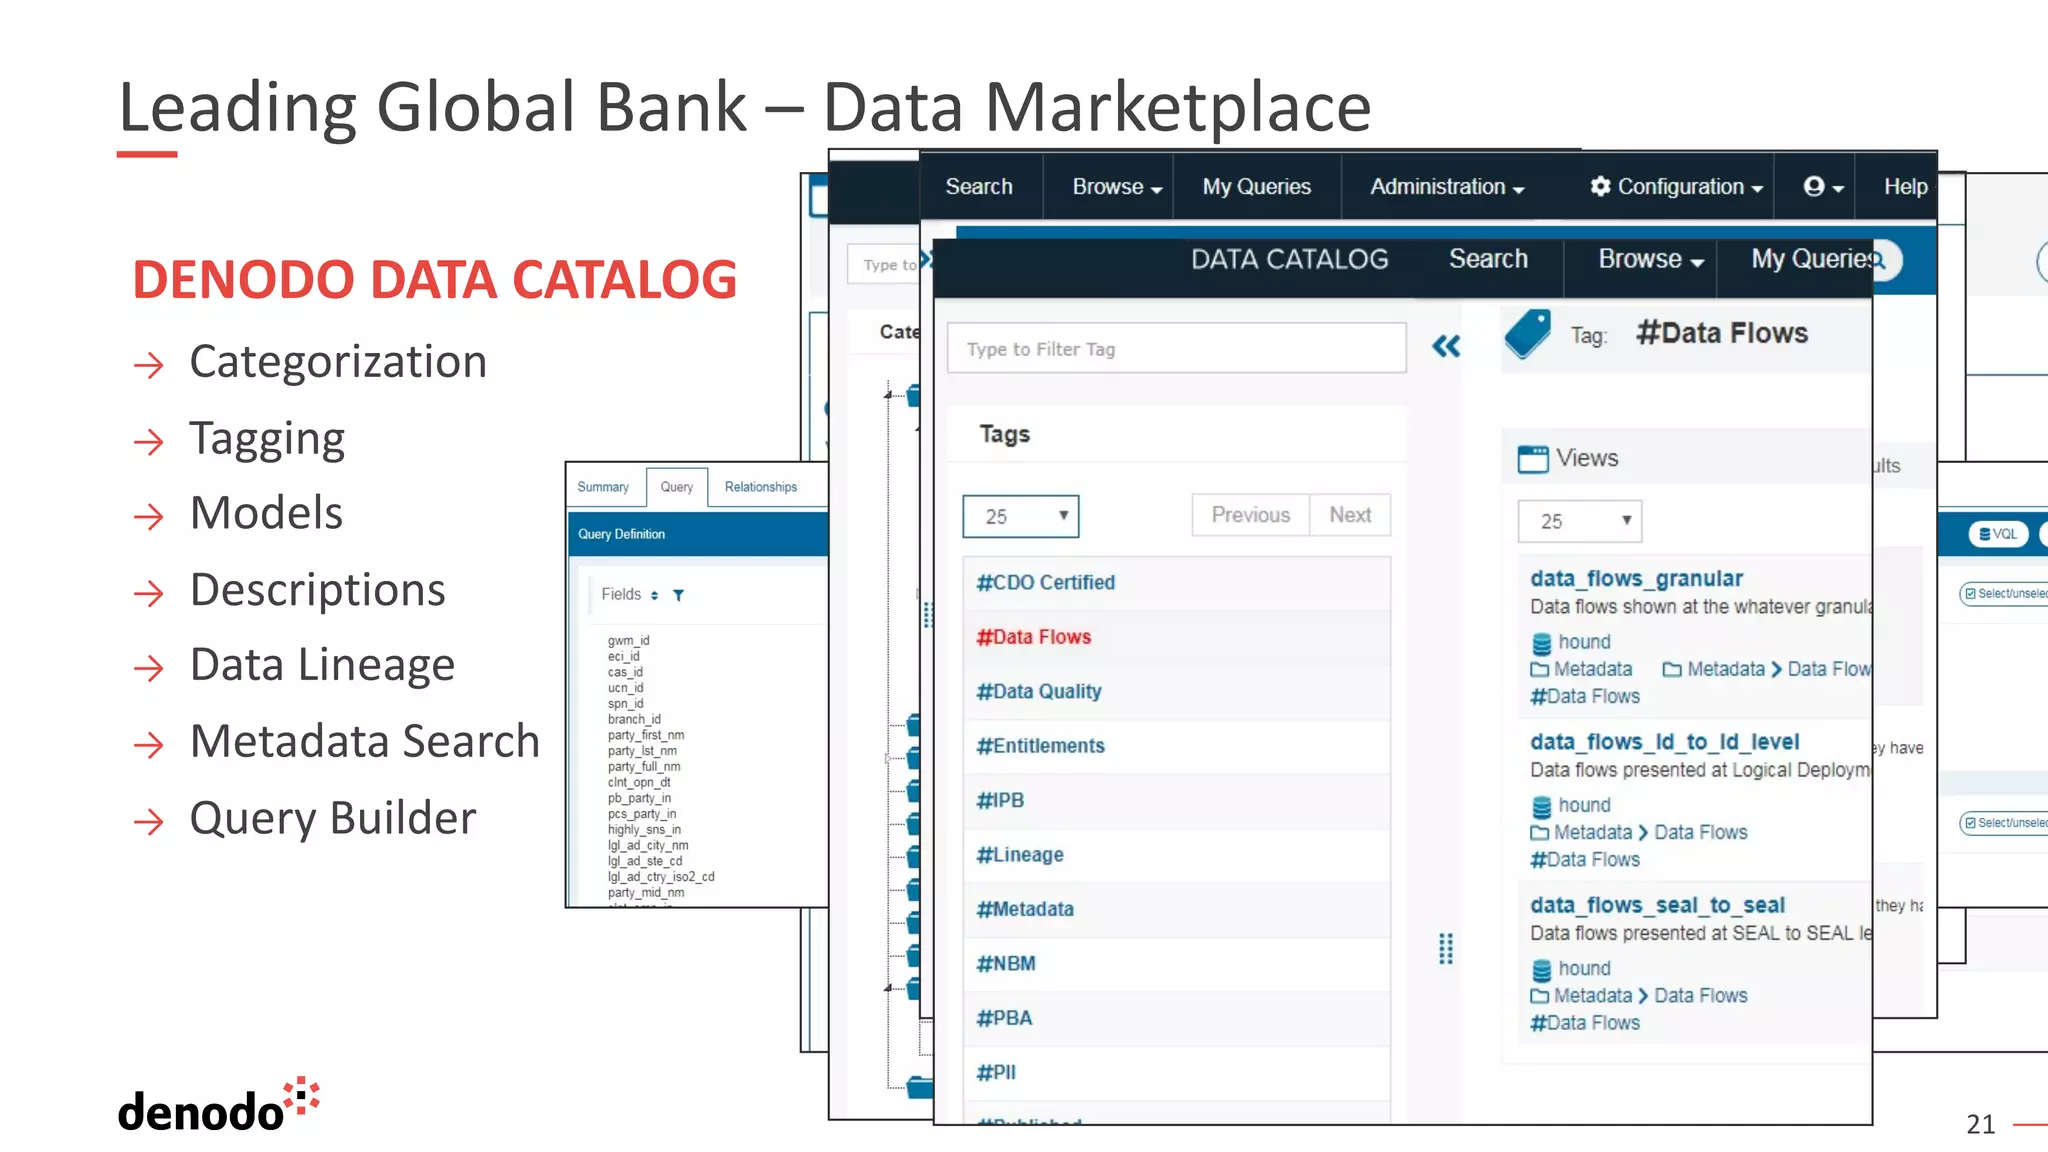This screenshot has height=1152, width=2048.
Task: Click Search in the top menu bar
Action: (x=979, y=187)
